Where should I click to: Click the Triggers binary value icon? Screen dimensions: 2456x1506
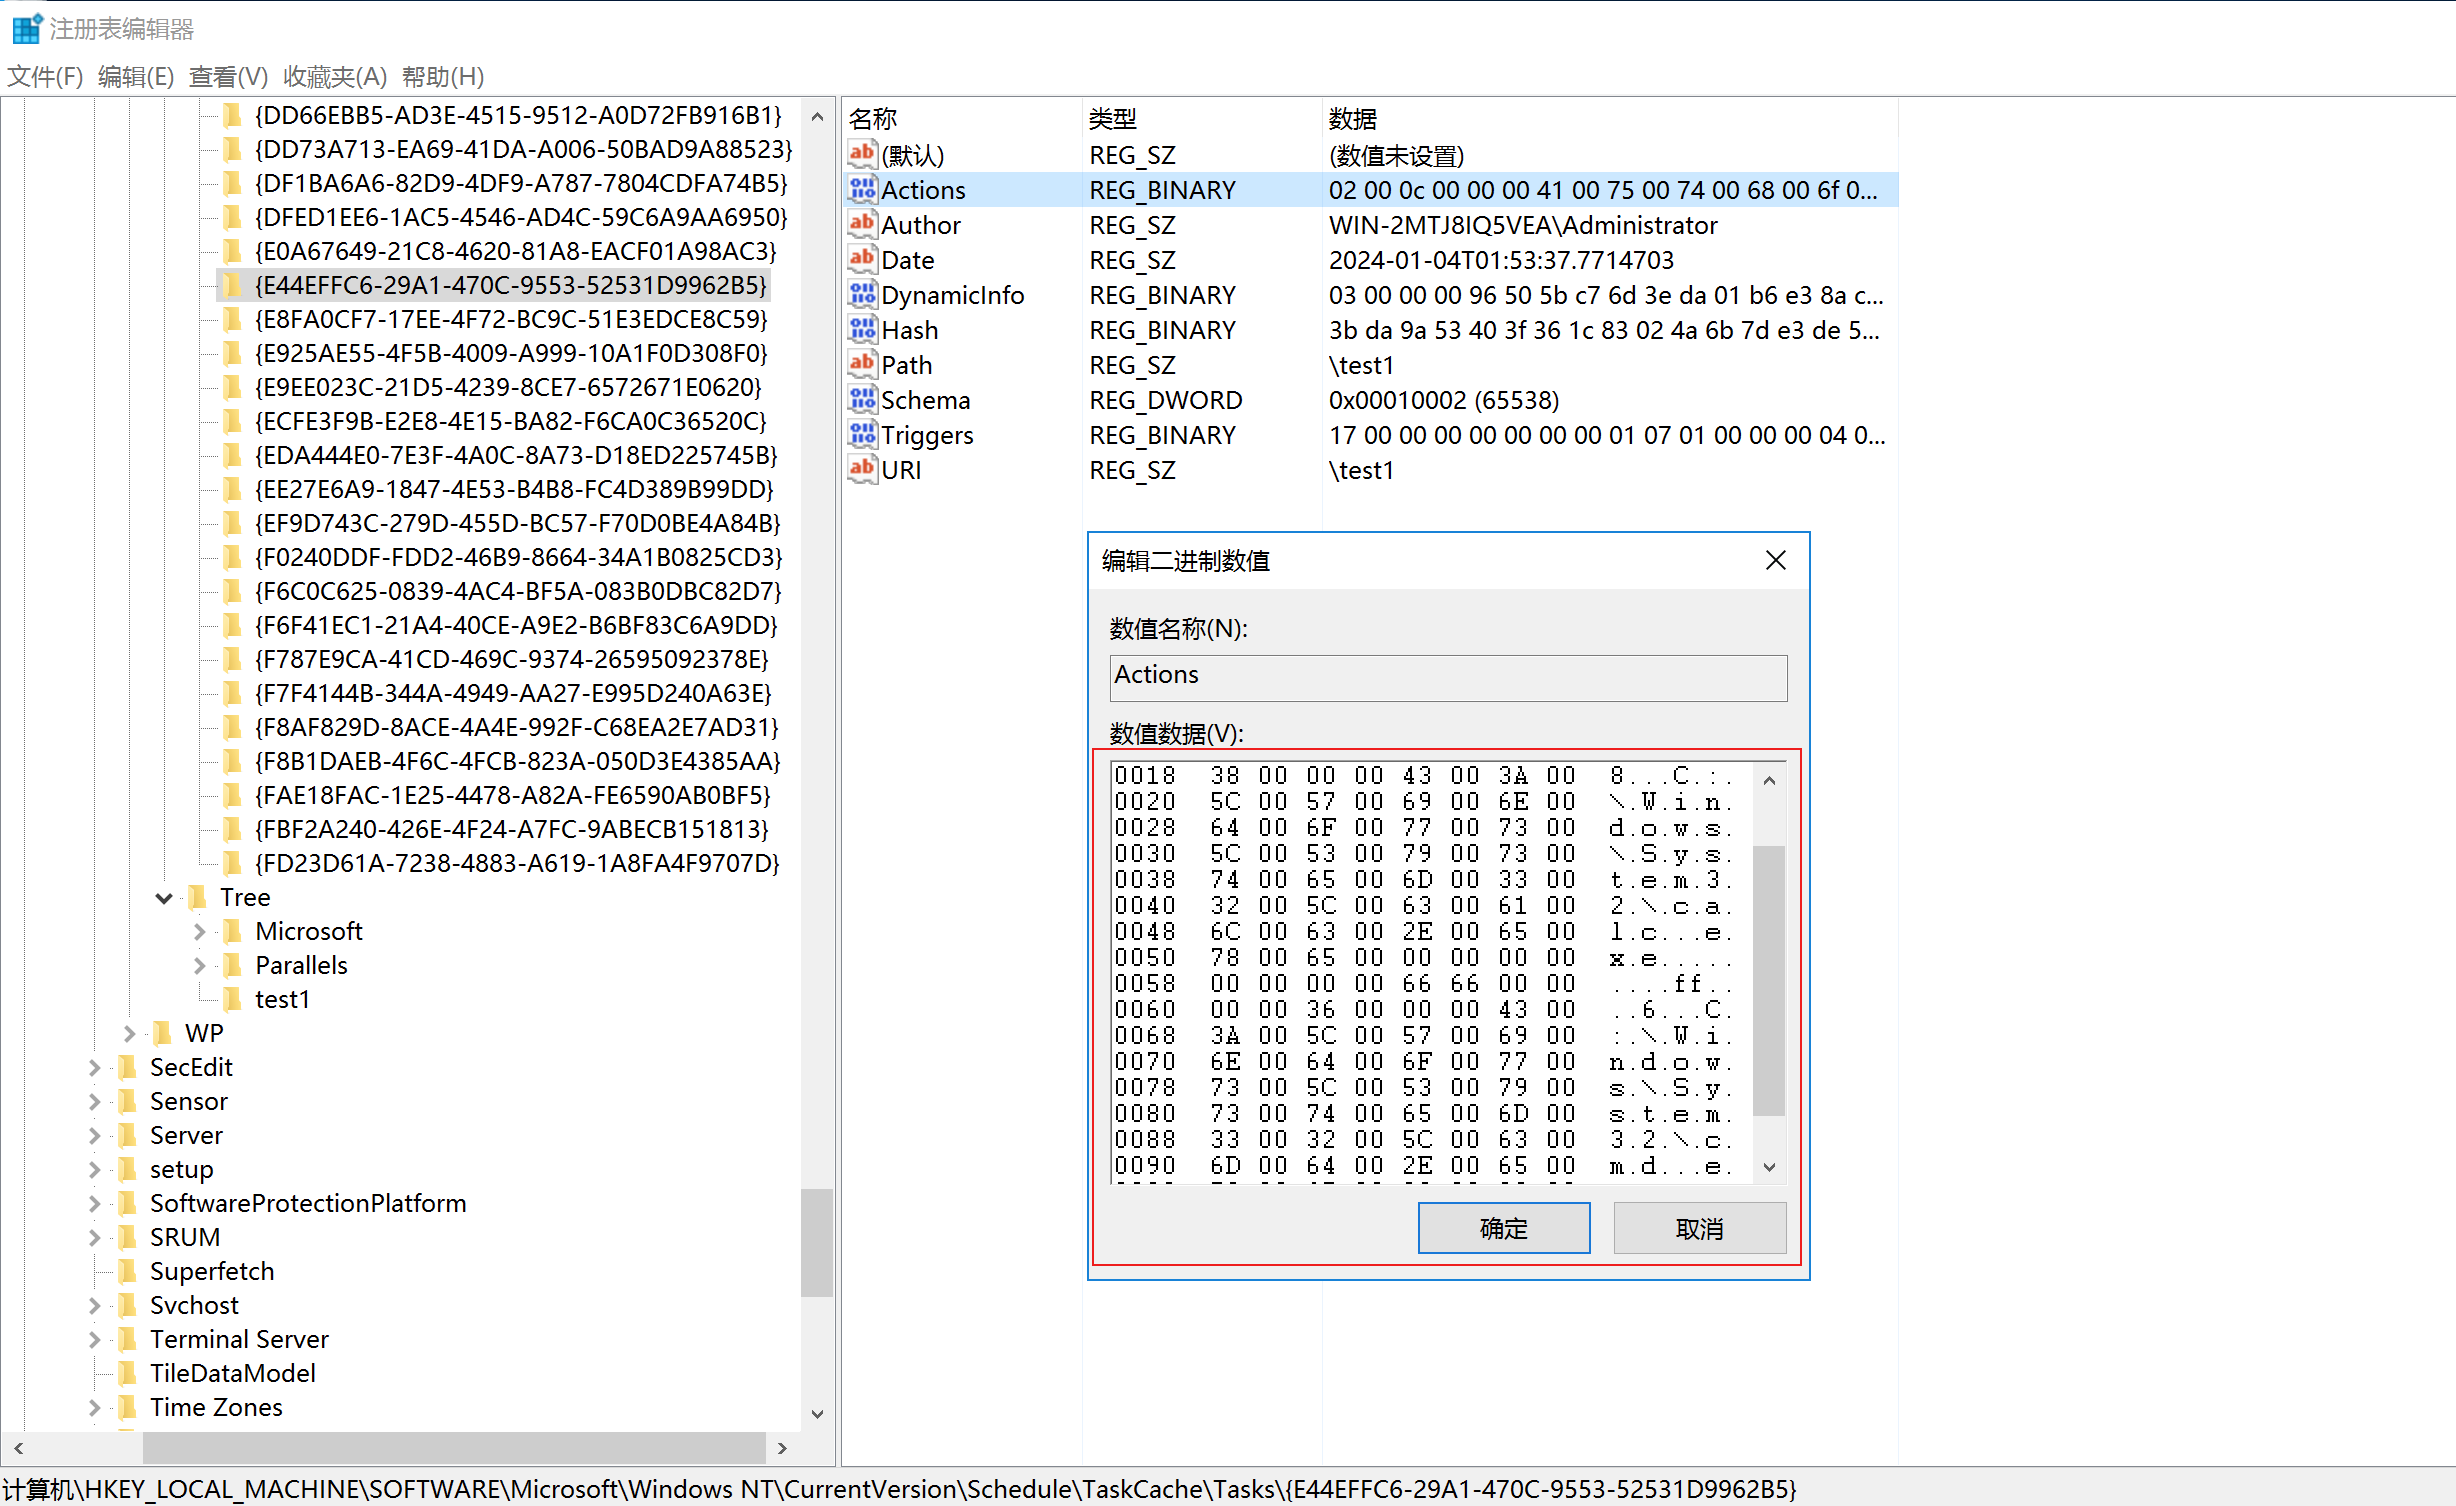click(862, 435)
